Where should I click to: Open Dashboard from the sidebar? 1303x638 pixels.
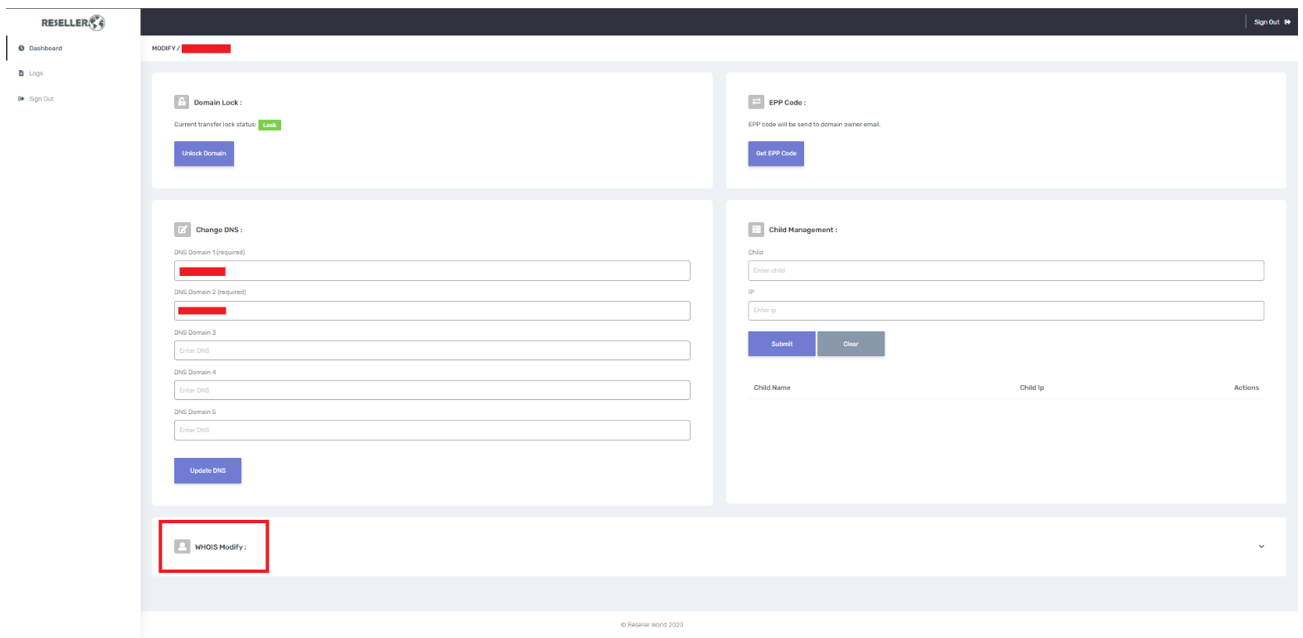pos(45,48)
